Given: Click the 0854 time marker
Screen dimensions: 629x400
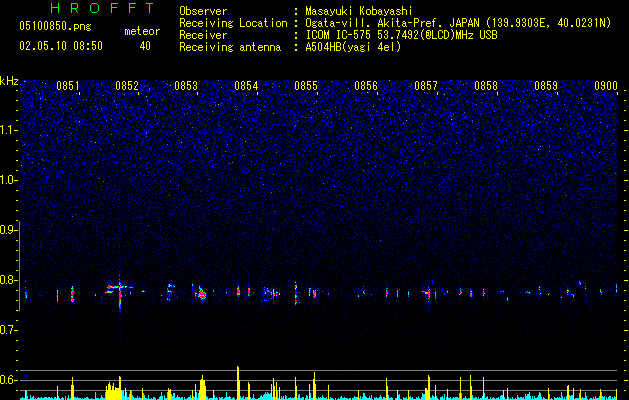Looking at the screenshot, I should 246,86.
